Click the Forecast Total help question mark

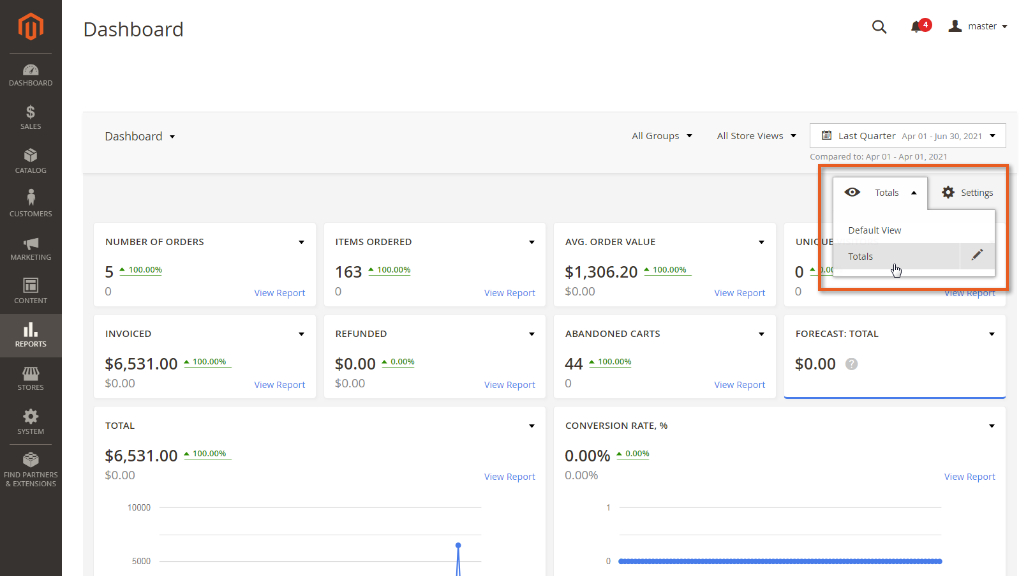[x=851, y=364]
